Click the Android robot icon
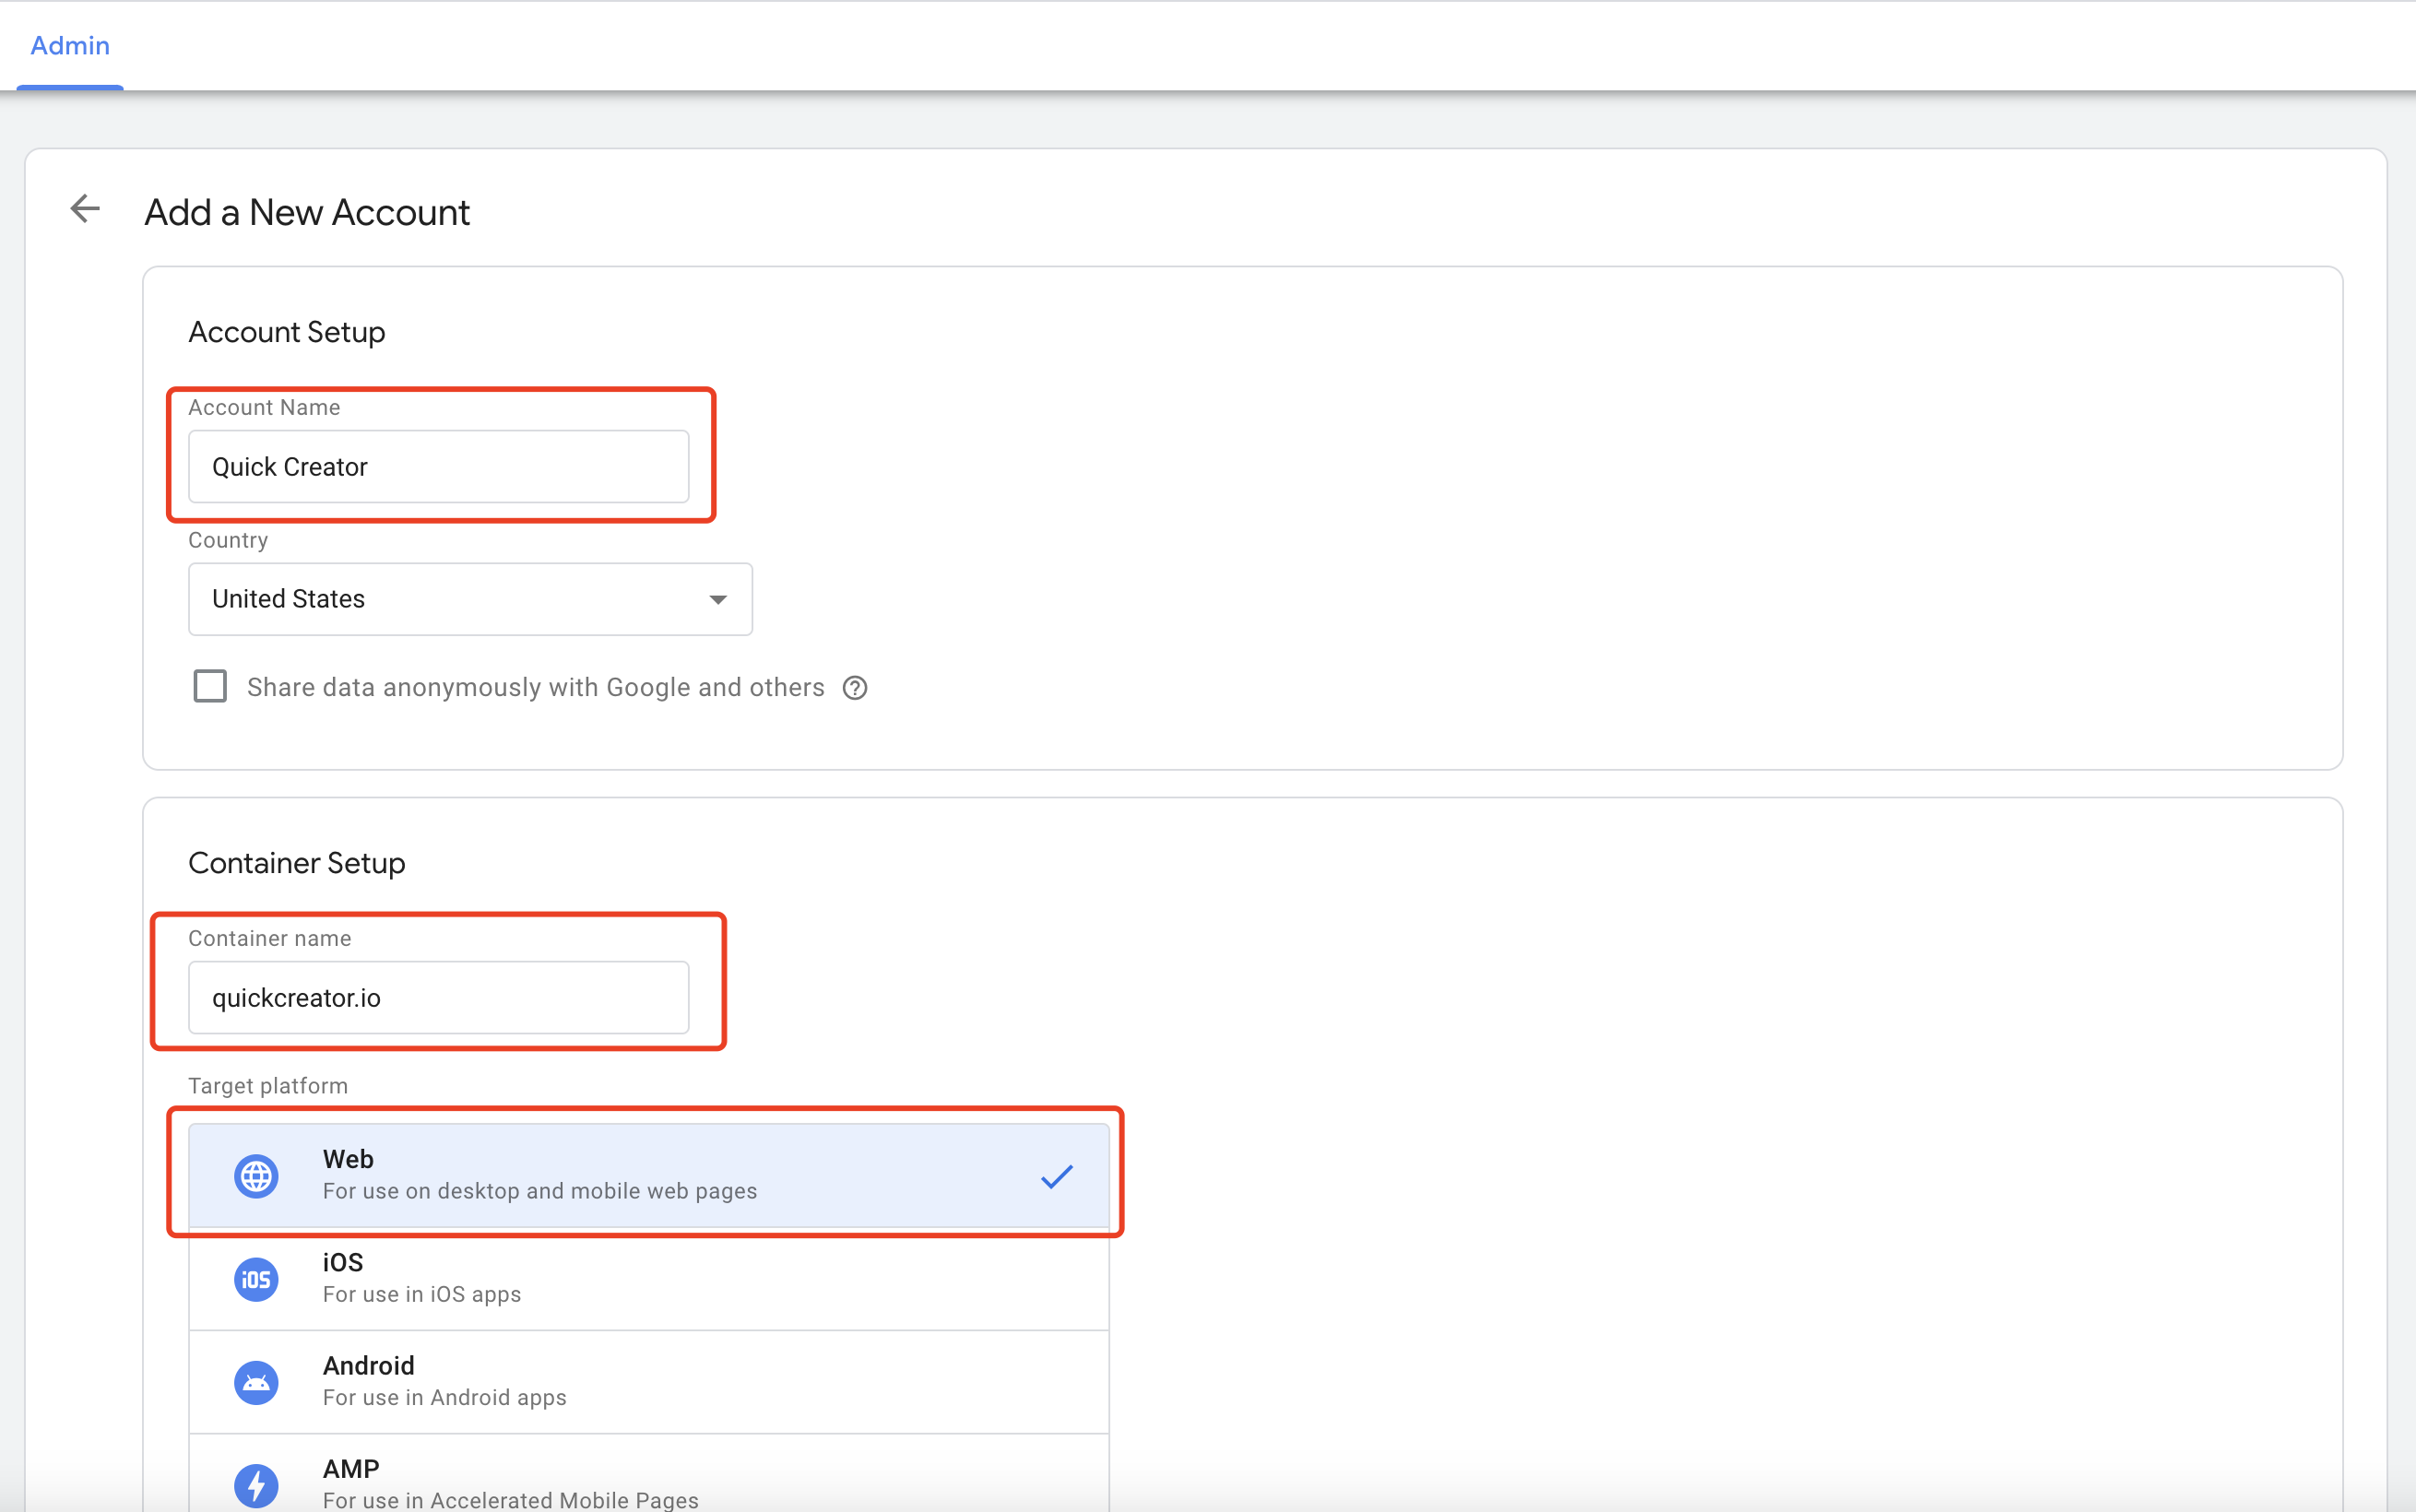This screenshot has width=2416, height=1512. click(256, 1383)
